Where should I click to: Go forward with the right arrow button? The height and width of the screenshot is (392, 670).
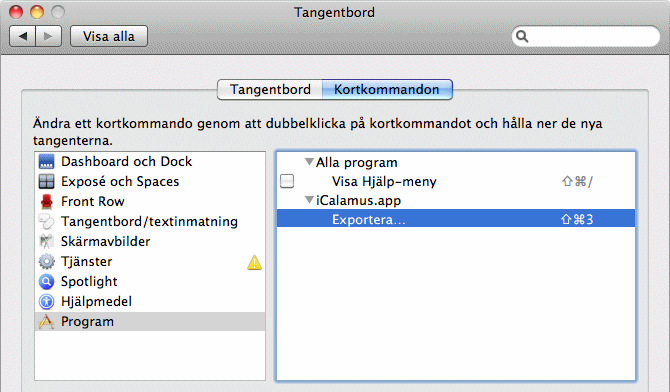[x=49, y=36]
